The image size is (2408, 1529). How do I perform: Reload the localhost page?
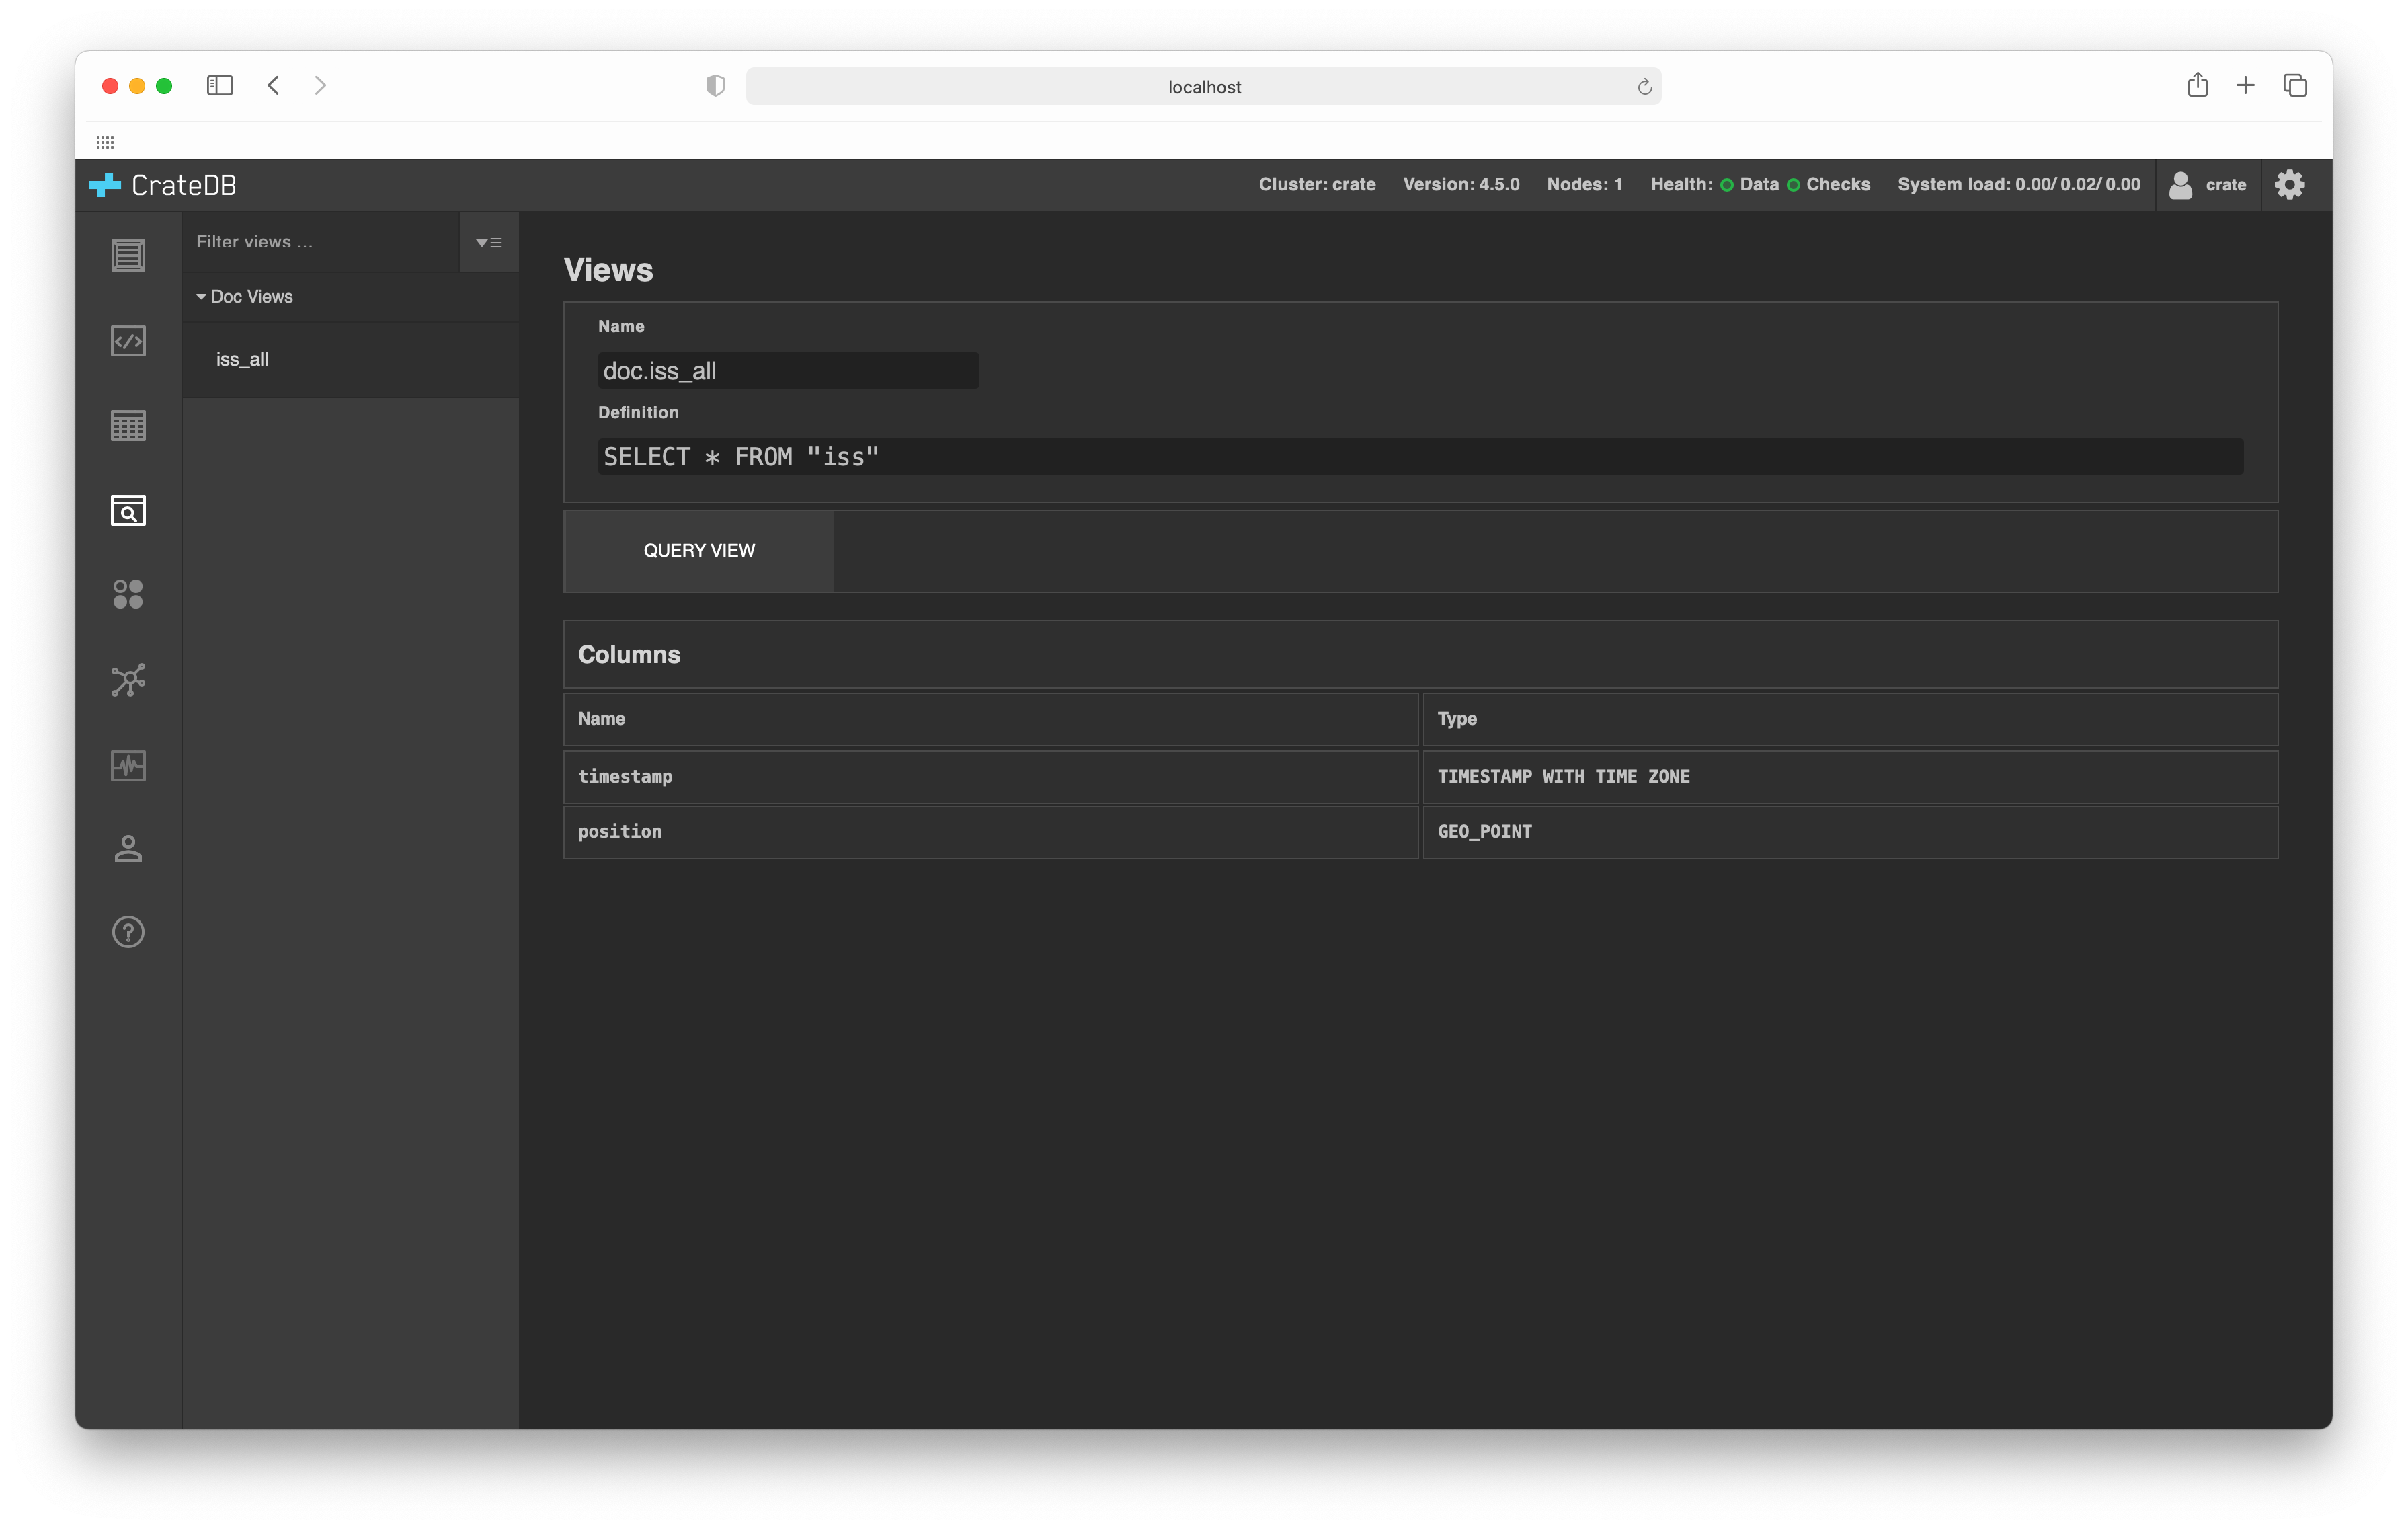pos(1644,87)
